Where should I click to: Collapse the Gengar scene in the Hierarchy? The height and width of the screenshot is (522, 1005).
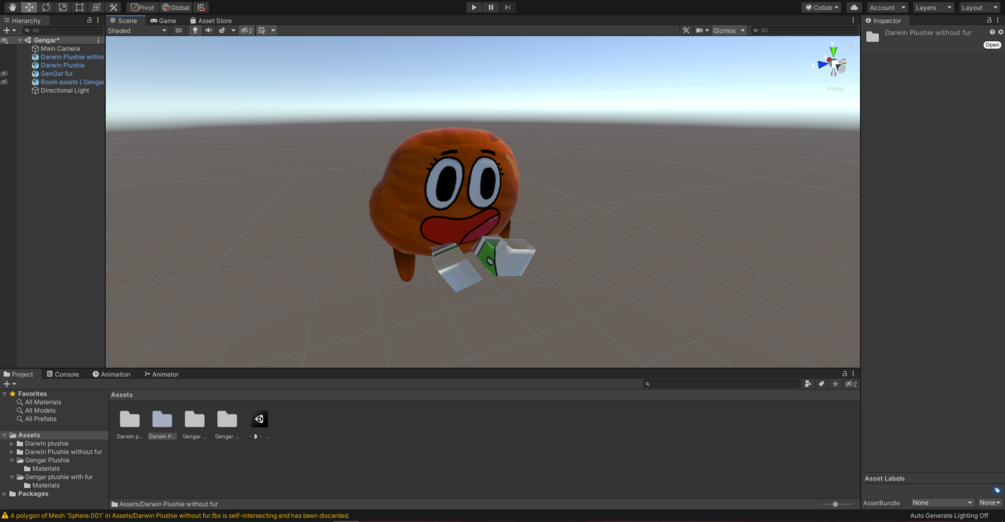coord(20,40)
